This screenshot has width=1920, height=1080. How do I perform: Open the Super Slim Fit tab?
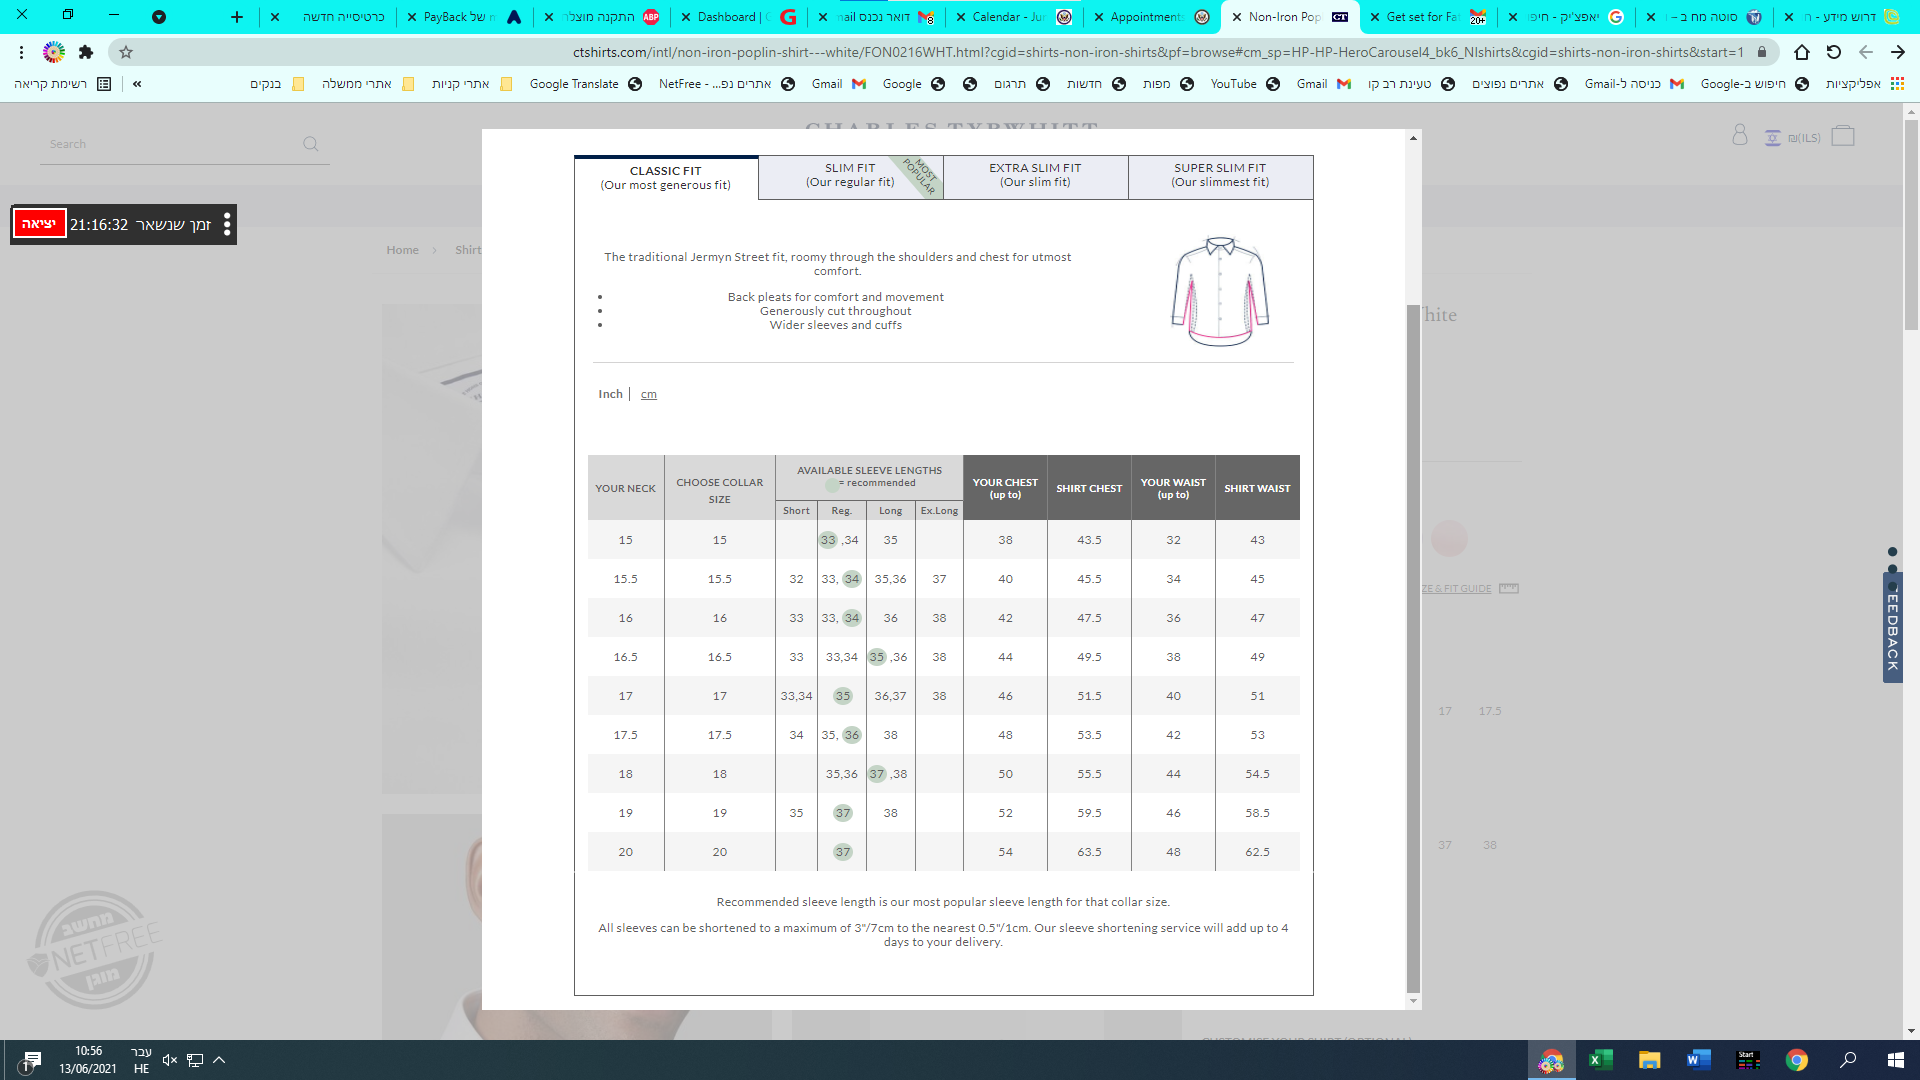(1220, 176)
